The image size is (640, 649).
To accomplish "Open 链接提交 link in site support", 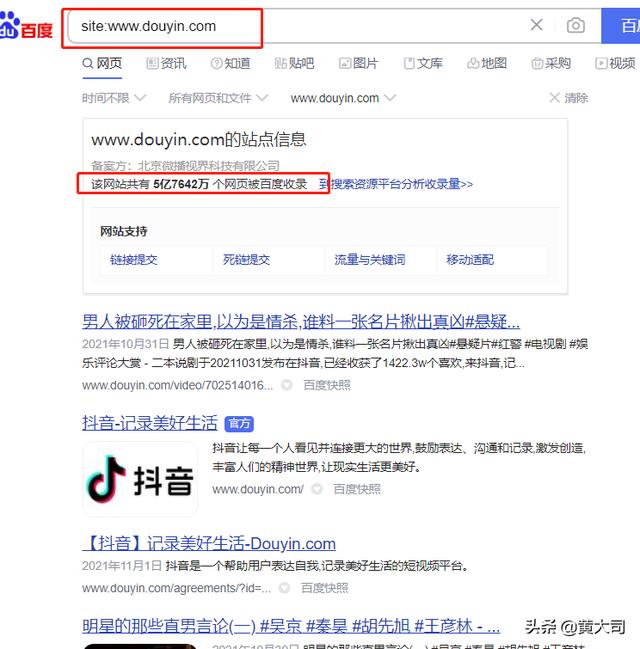I will [x=134, y=260].
